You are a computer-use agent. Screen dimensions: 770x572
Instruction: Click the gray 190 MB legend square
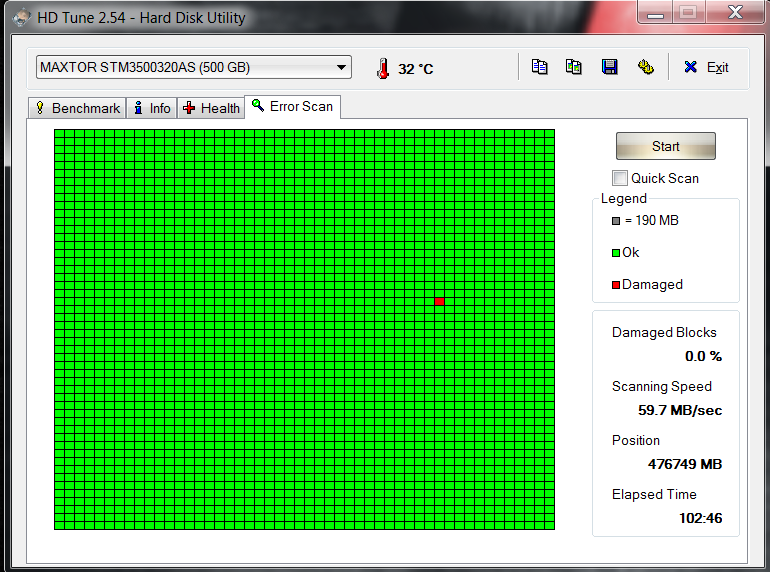point(616,221)
